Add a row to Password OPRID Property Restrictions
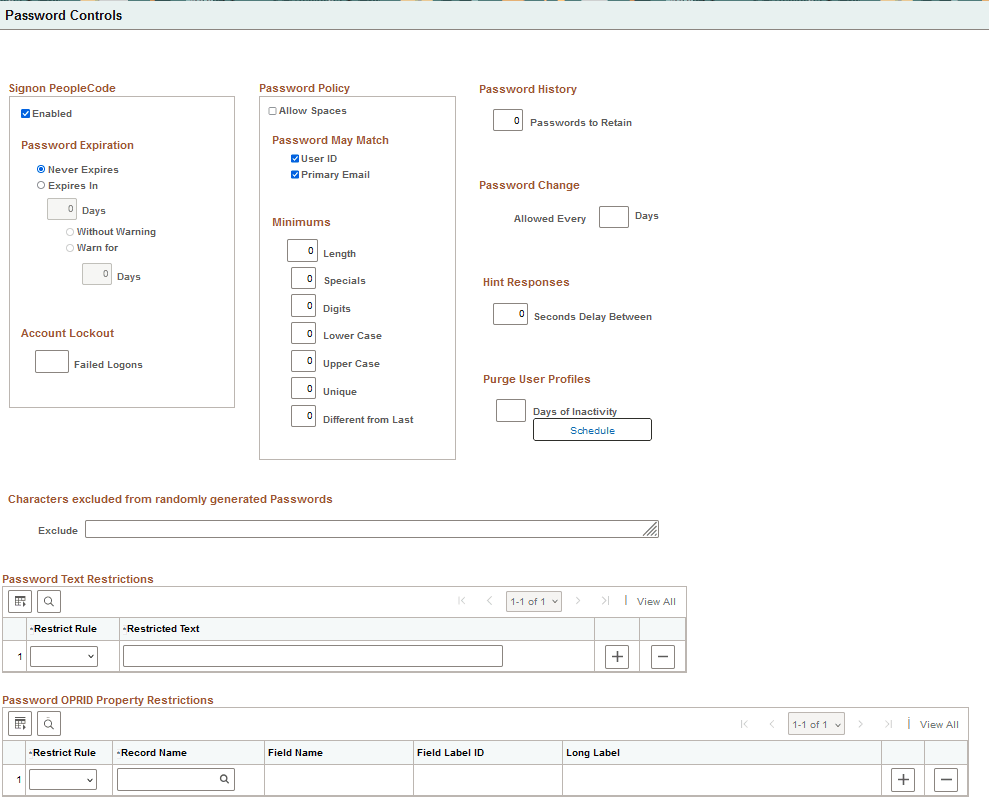Image resolution: width=989 pixels, height=804 pixels. (902, 779)
